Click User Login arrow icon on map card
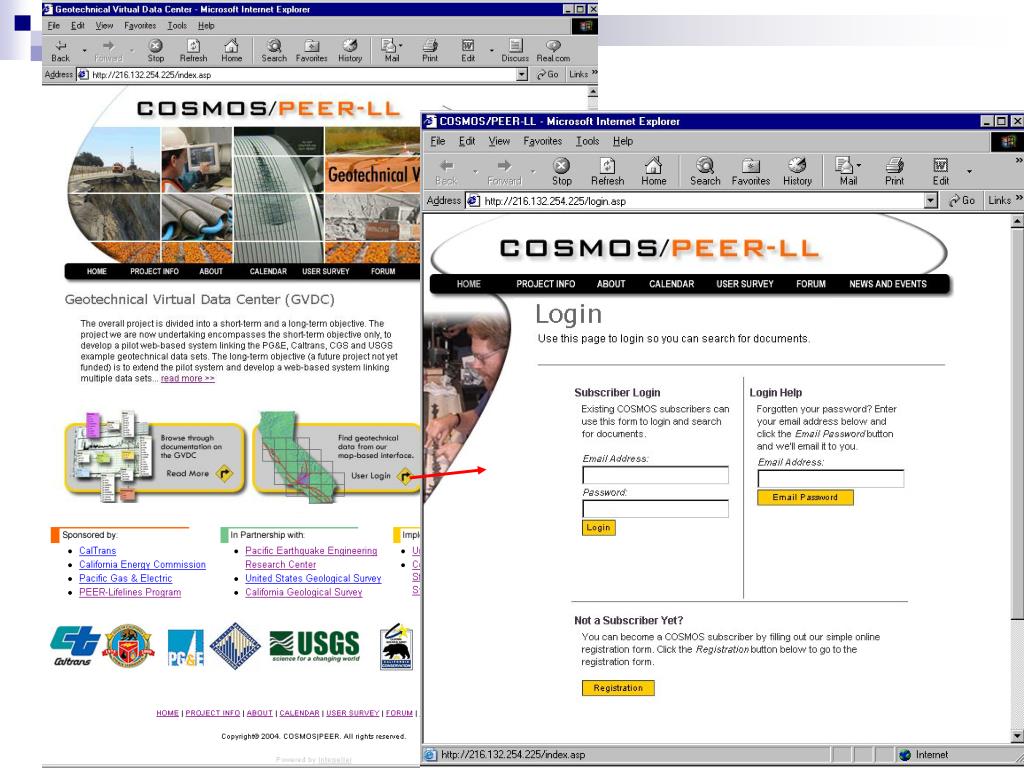The image size is (1024, 768). tap(405, 475)
